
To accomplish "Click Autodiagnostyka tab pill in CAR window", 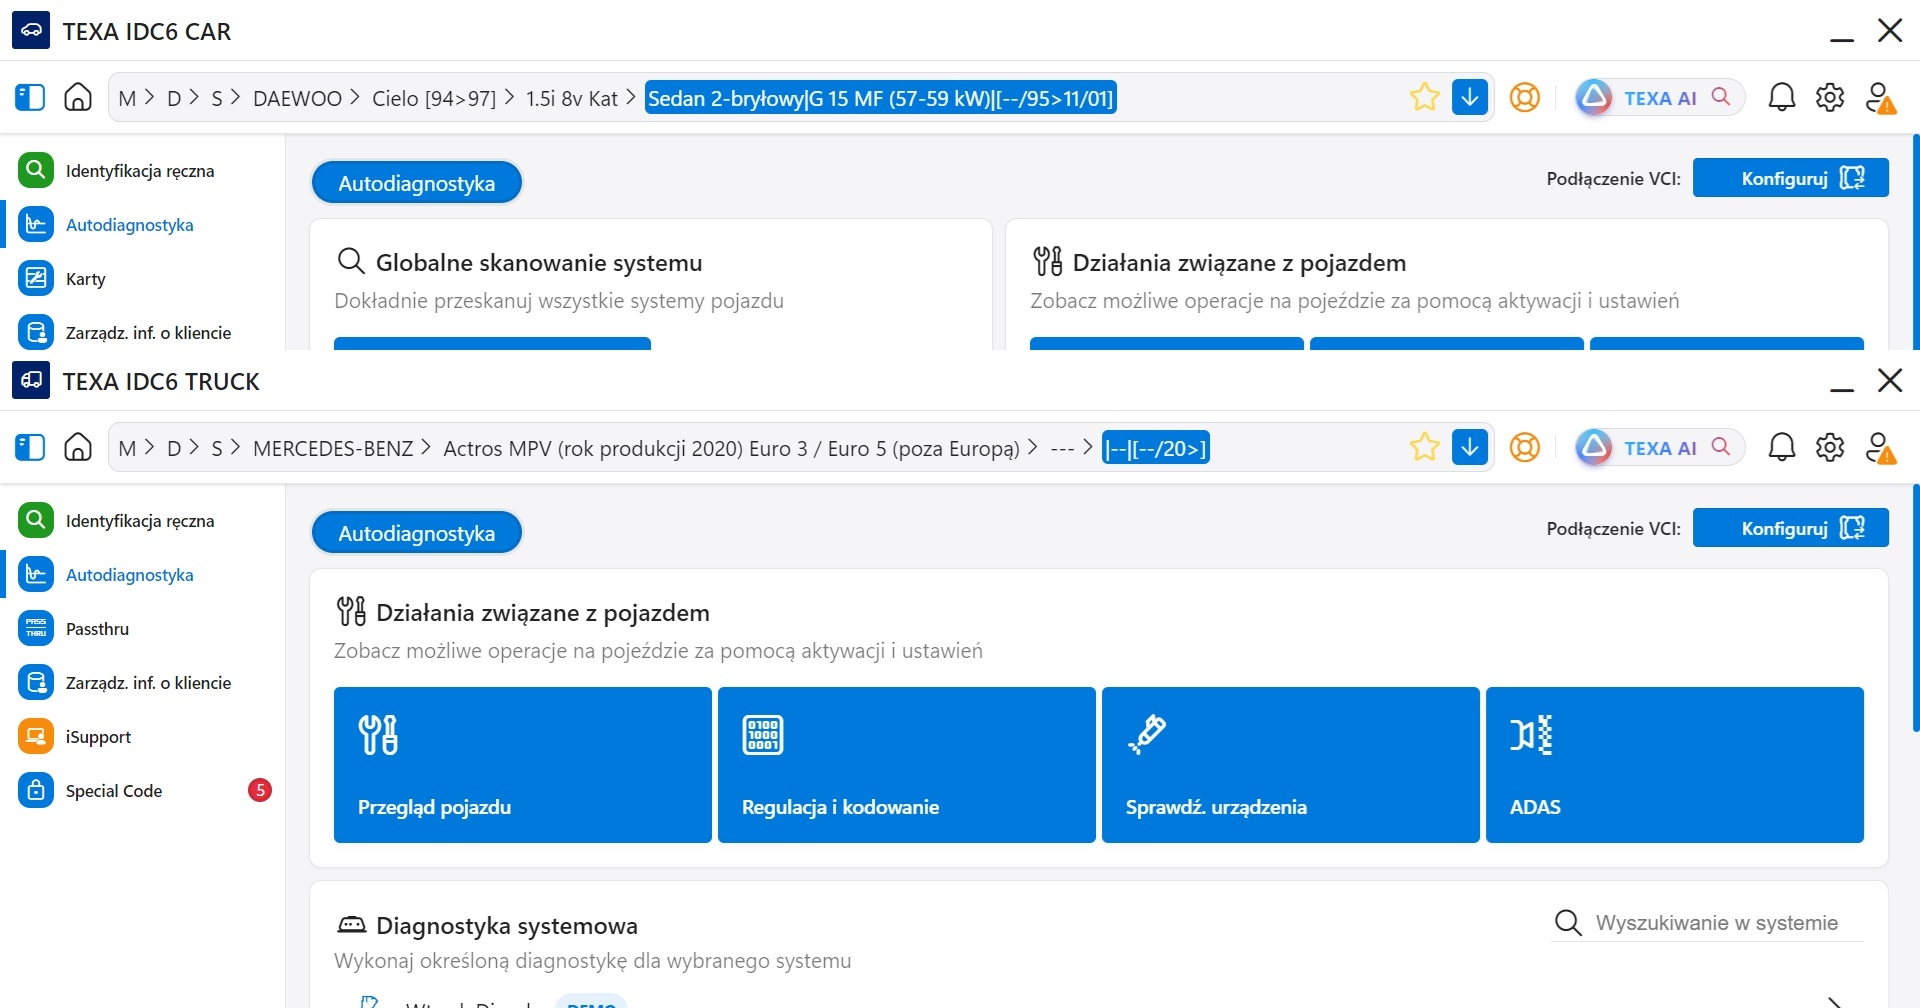I will [417, 183].
